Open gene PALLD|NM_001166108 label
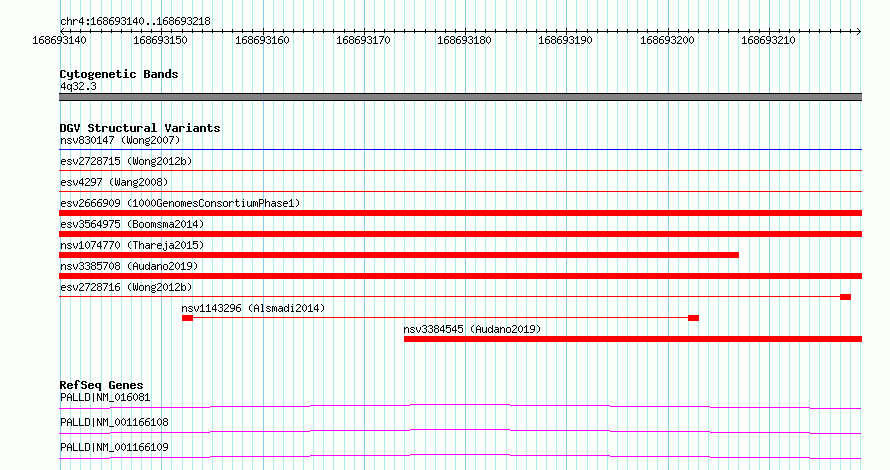This screenshot has height=470, width=890. point(114,422)
